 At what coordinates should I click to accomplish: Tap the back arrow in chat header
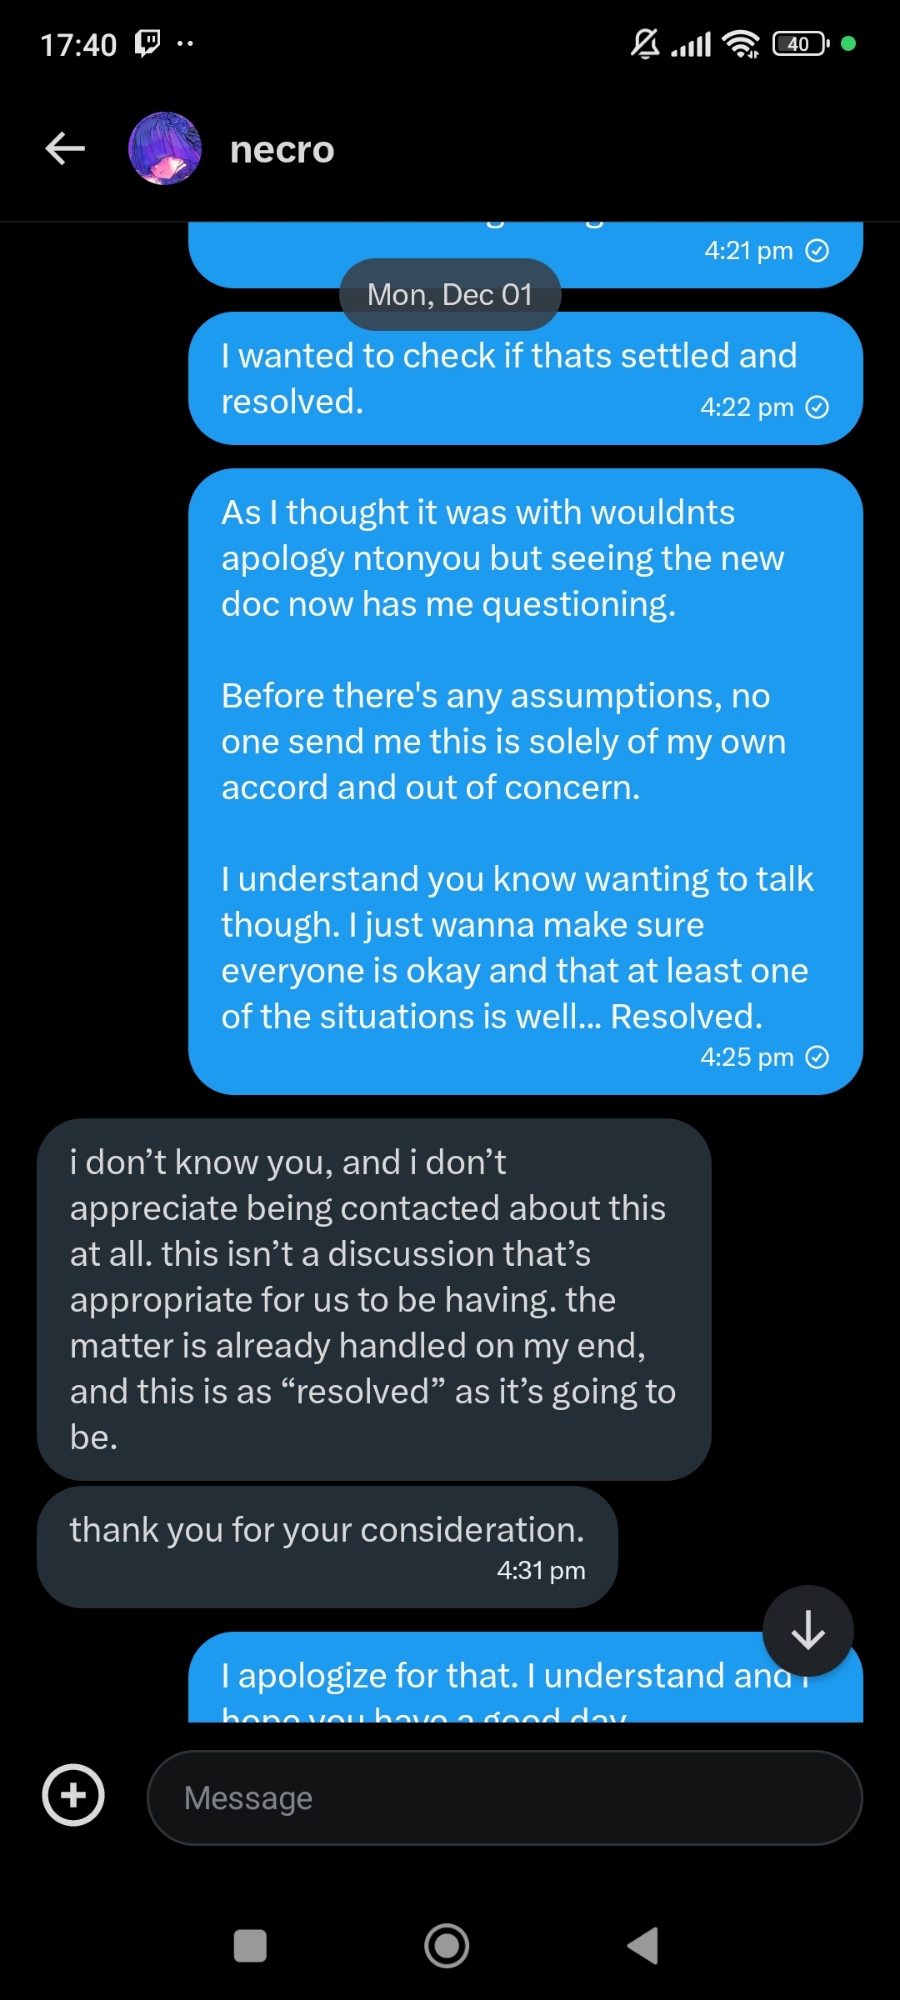coord(65,149)
